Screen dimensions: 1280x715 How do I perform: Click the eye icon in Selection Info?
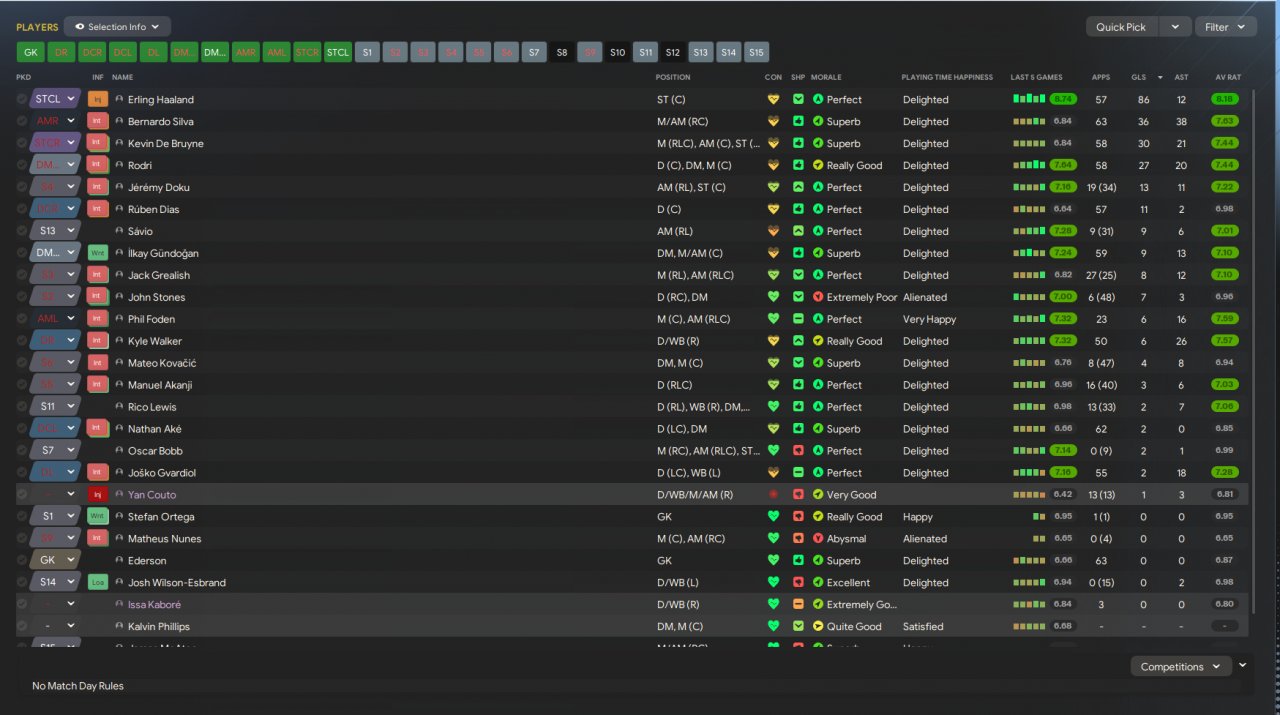point(80,27)
